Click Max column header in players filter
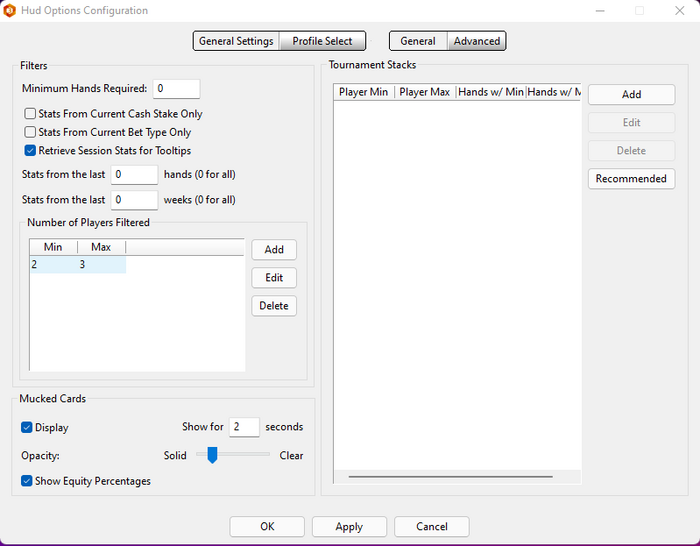Viewport: 700px width, 546px height. point(101,247)
